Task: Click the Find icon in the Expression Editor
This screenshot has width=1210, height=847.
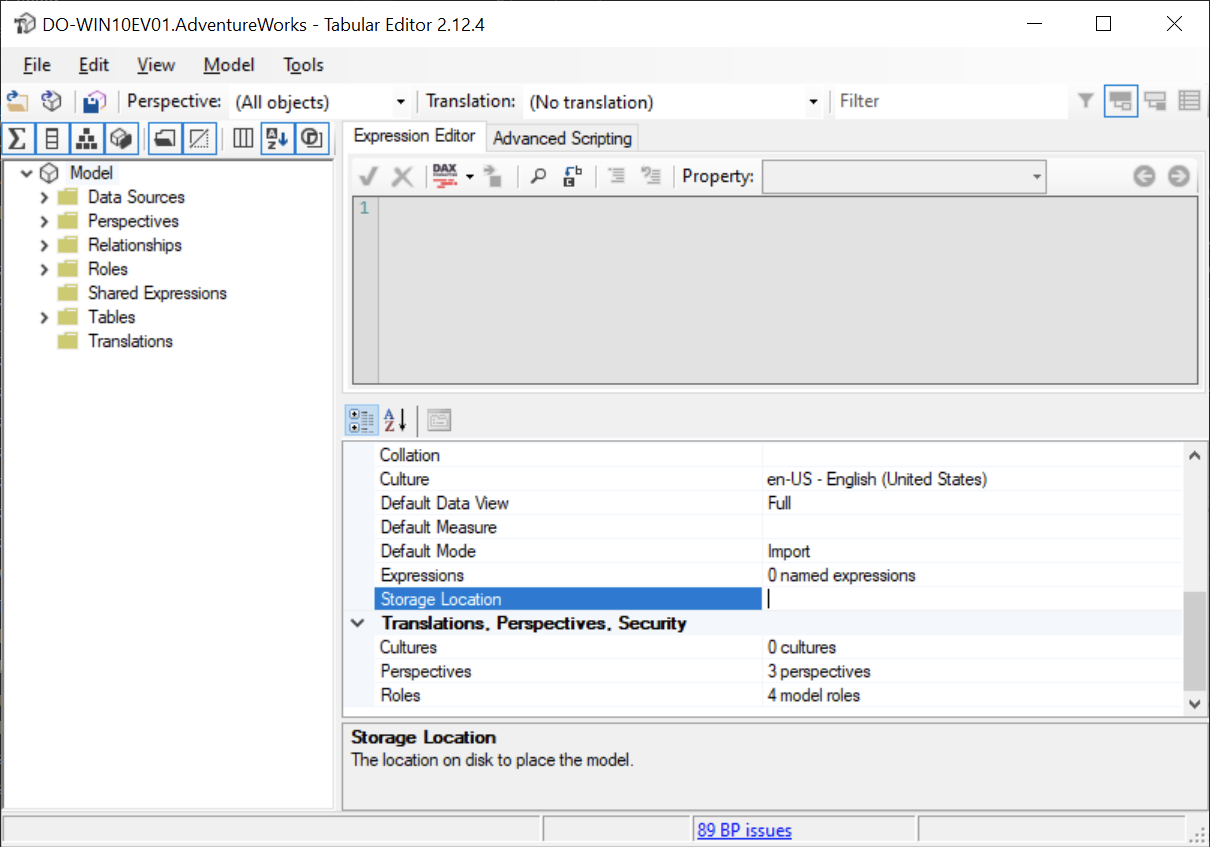Action: tap(538, 176)
